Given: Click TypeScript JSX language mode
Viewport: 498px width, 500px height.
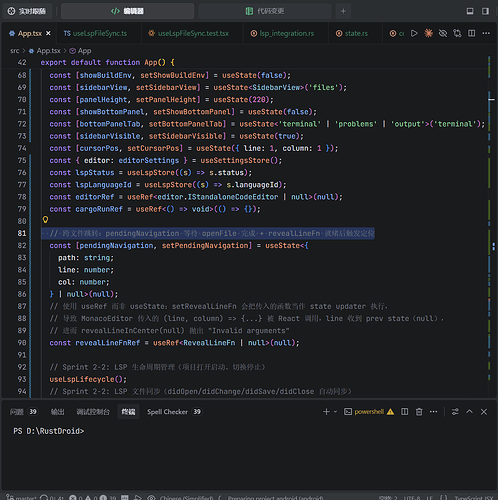Looking at the screenshot, I should click(x=473, y=498).
